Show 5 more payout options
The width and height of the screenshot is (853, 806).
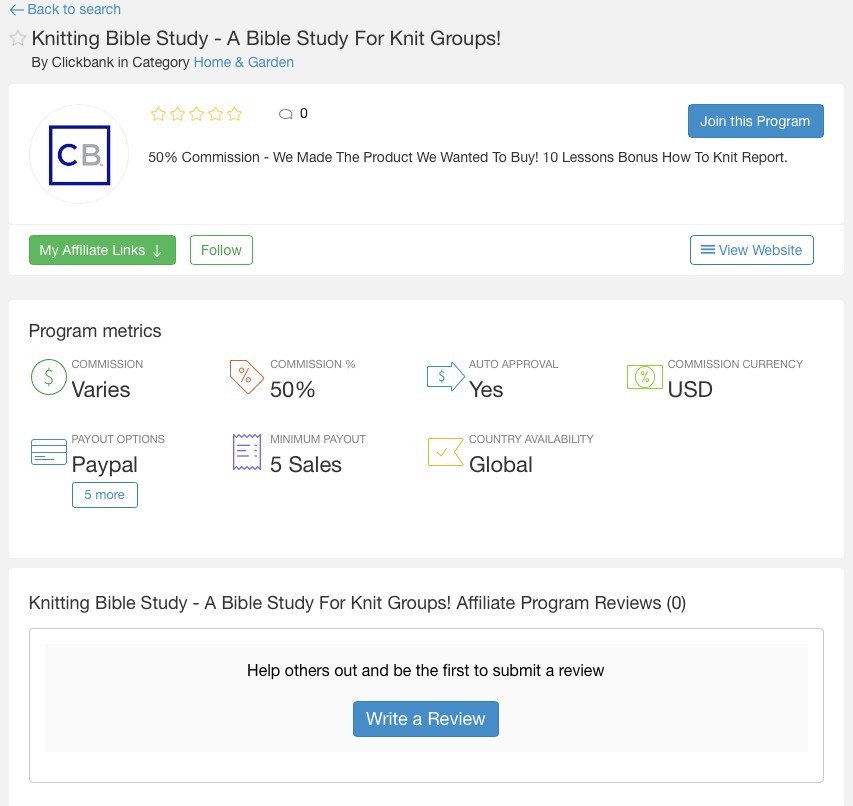coord(104,495)
